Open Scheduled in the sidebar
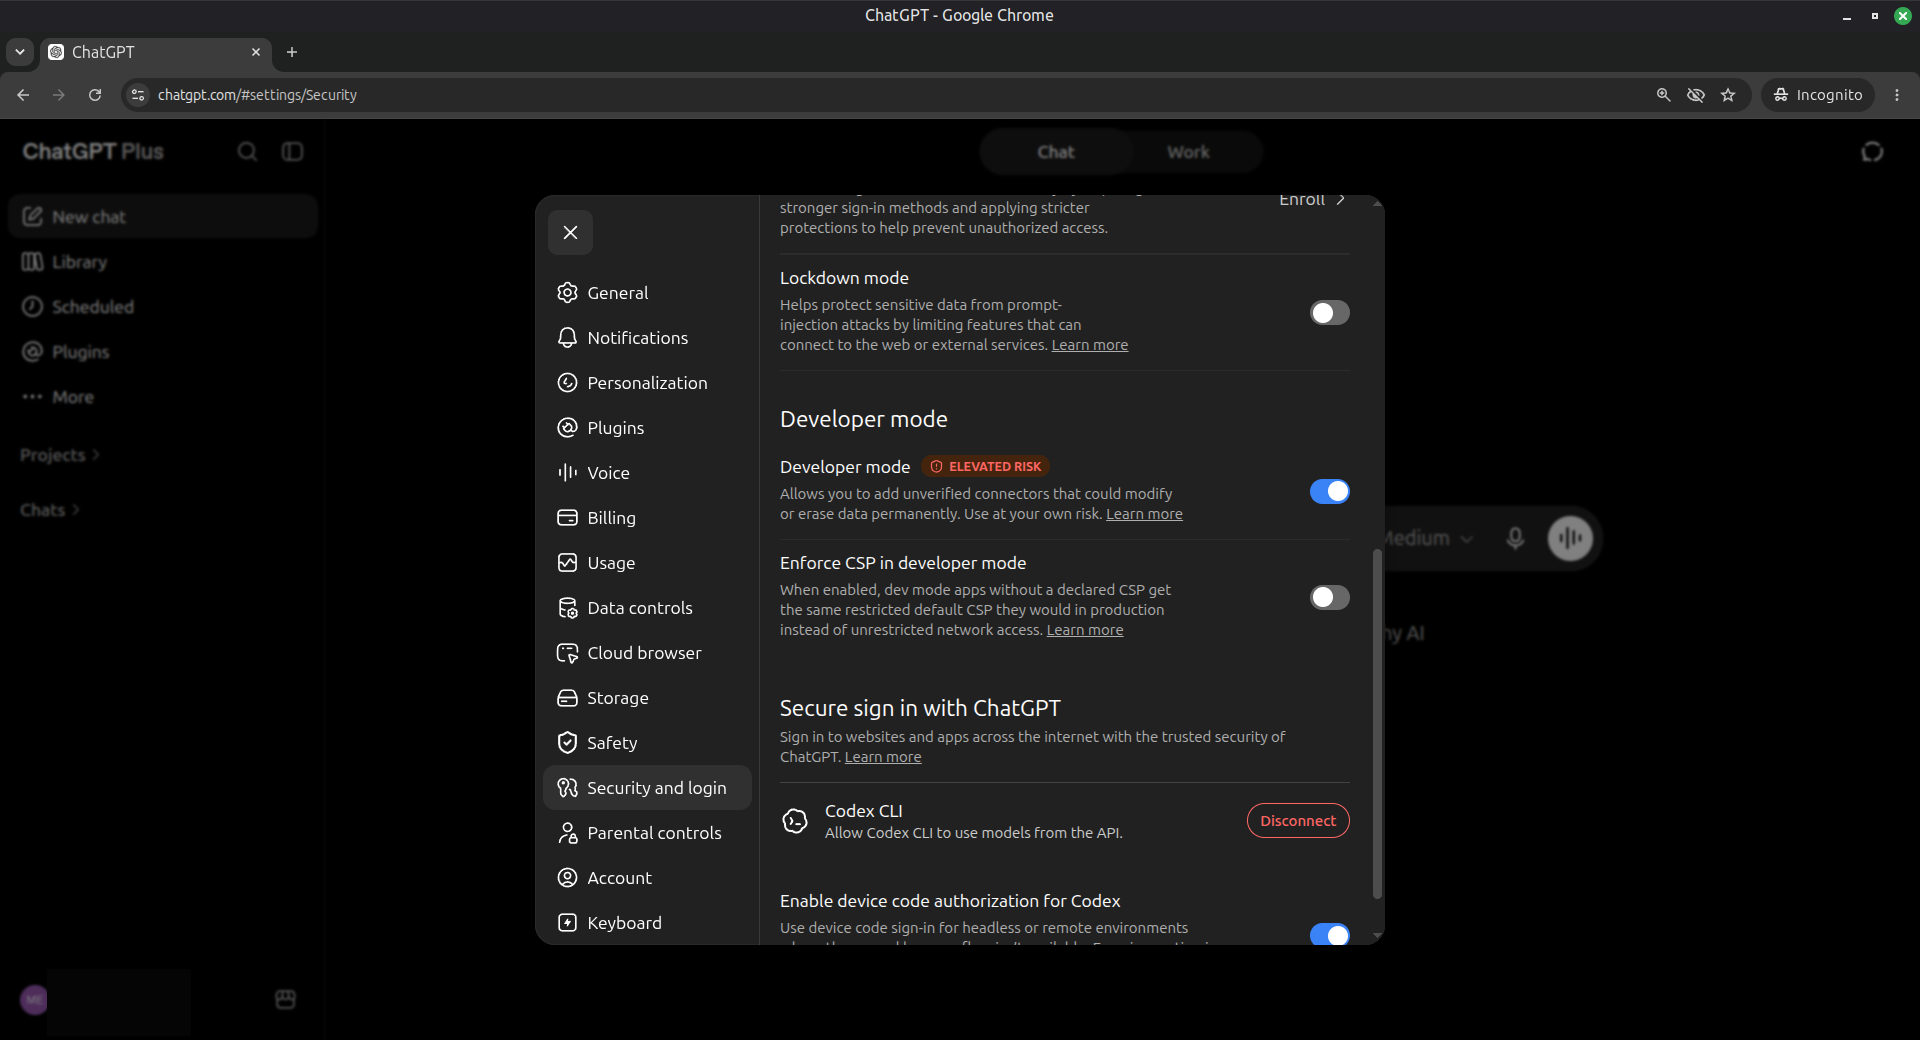The image size is (1920, 1040). coord(163,307)
